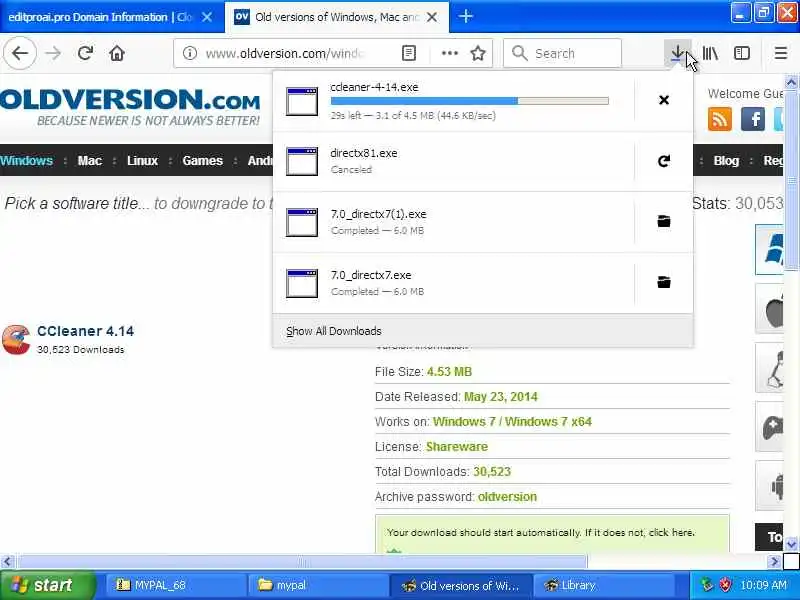Viewport: 800px width, 600px height.
Task: Click horizontal scrollbar right arrow
Action: [774, 562]
